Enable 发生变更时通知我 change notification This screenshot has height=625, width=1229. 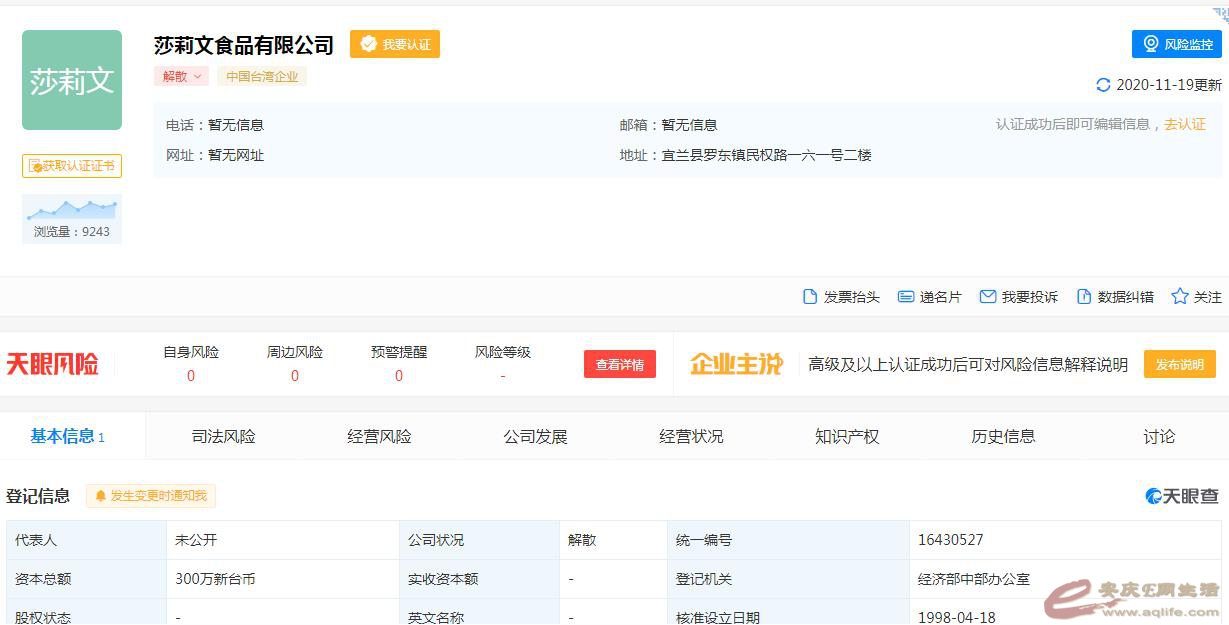(x=151, y=496)
